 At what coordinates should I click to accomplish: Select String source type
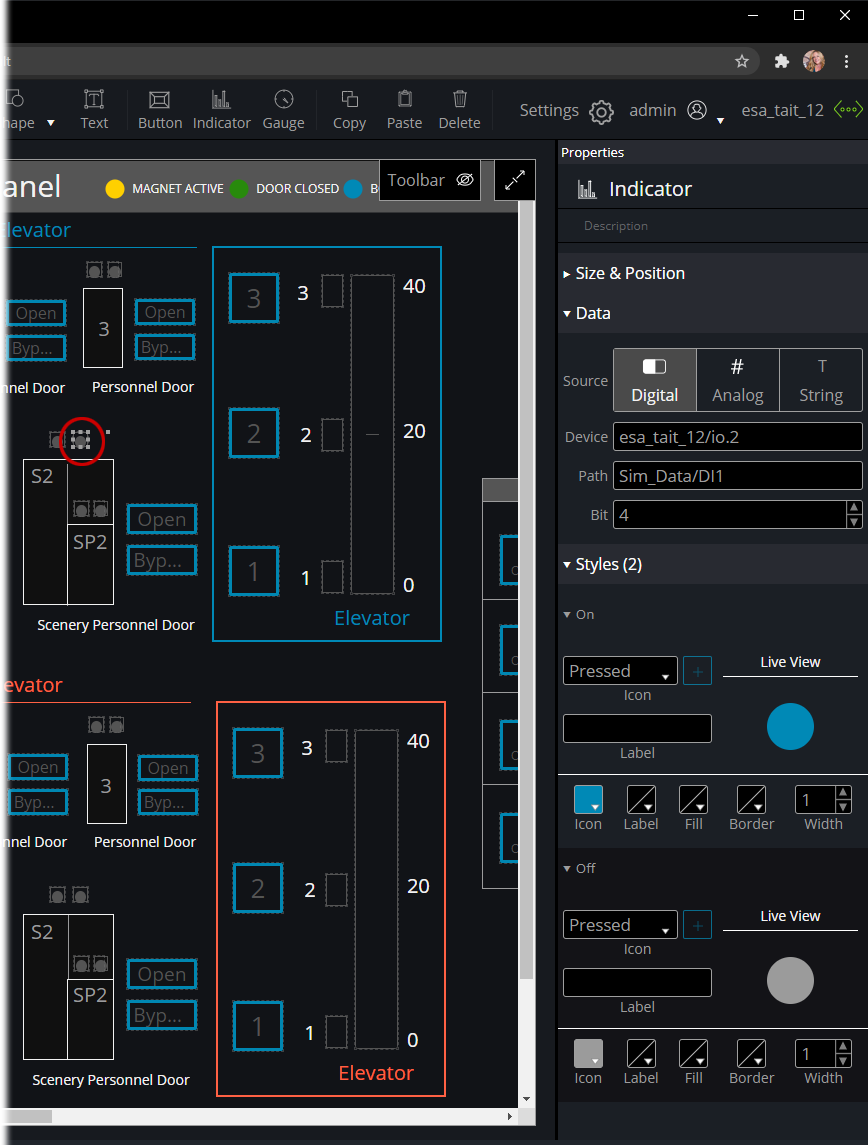pyautogui.click(x=821, y=380)
